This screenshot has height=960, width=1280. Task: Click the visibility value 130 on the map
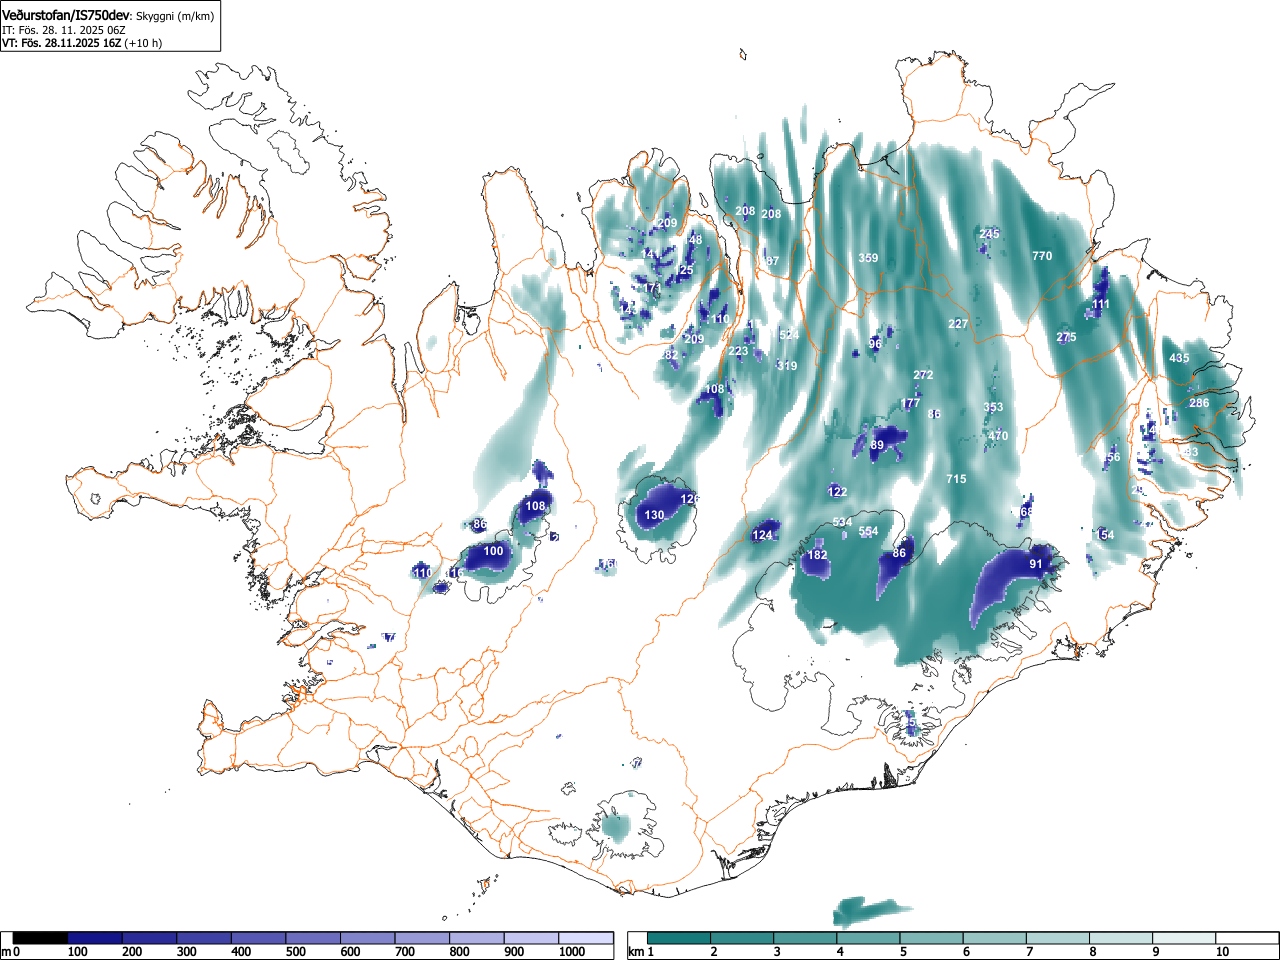coord(654,515)
